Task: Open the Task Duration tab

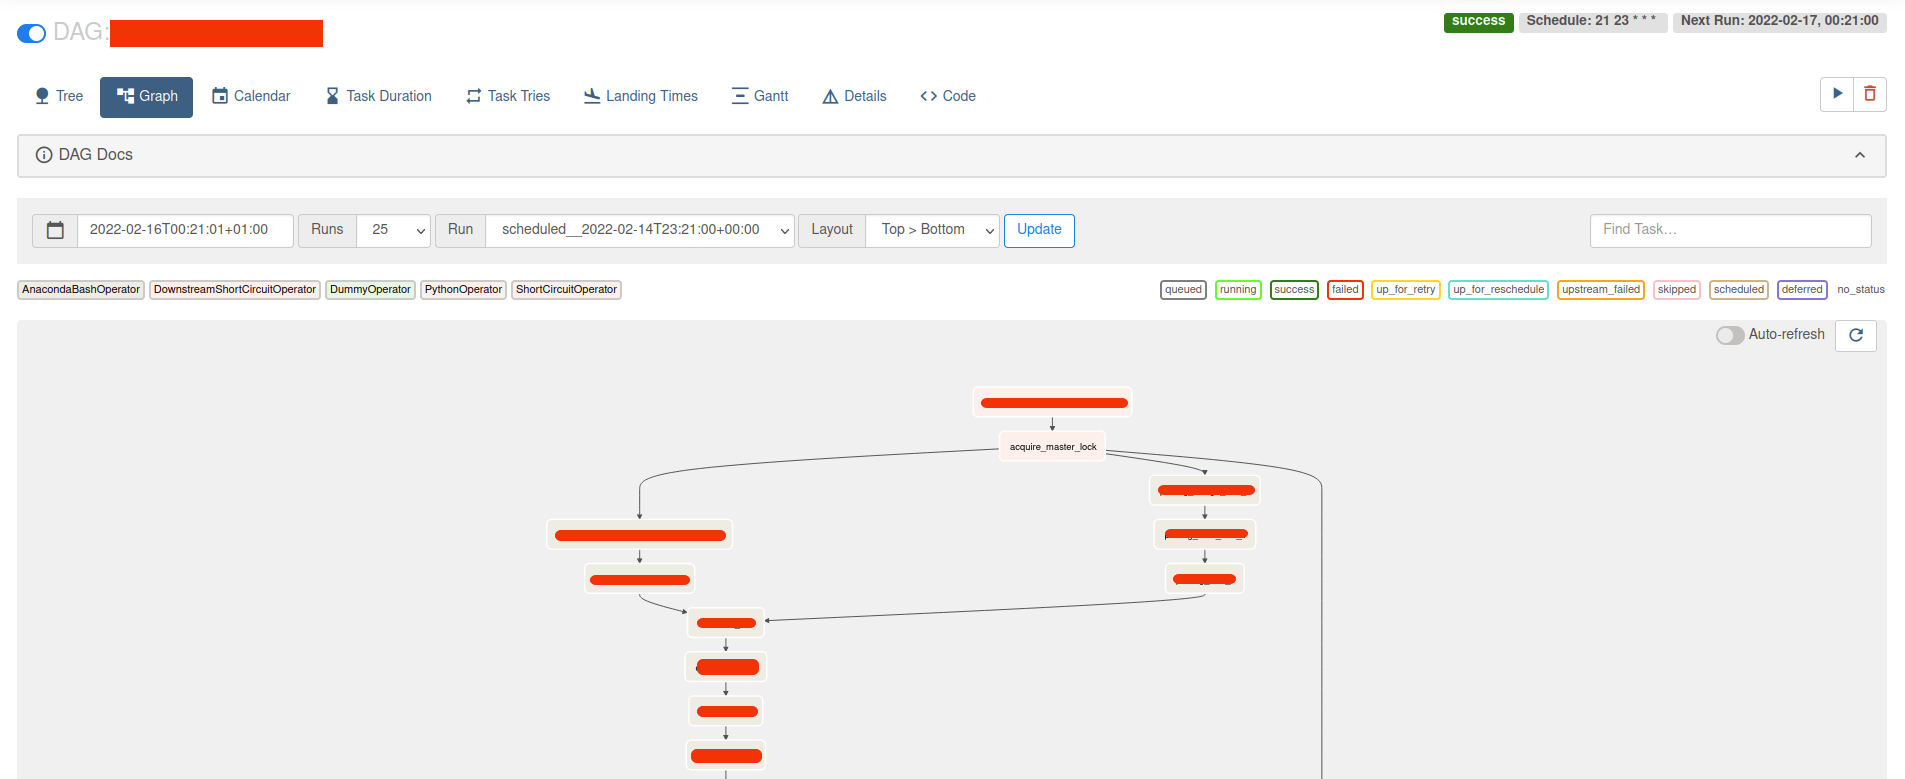Action: [379, 96]
